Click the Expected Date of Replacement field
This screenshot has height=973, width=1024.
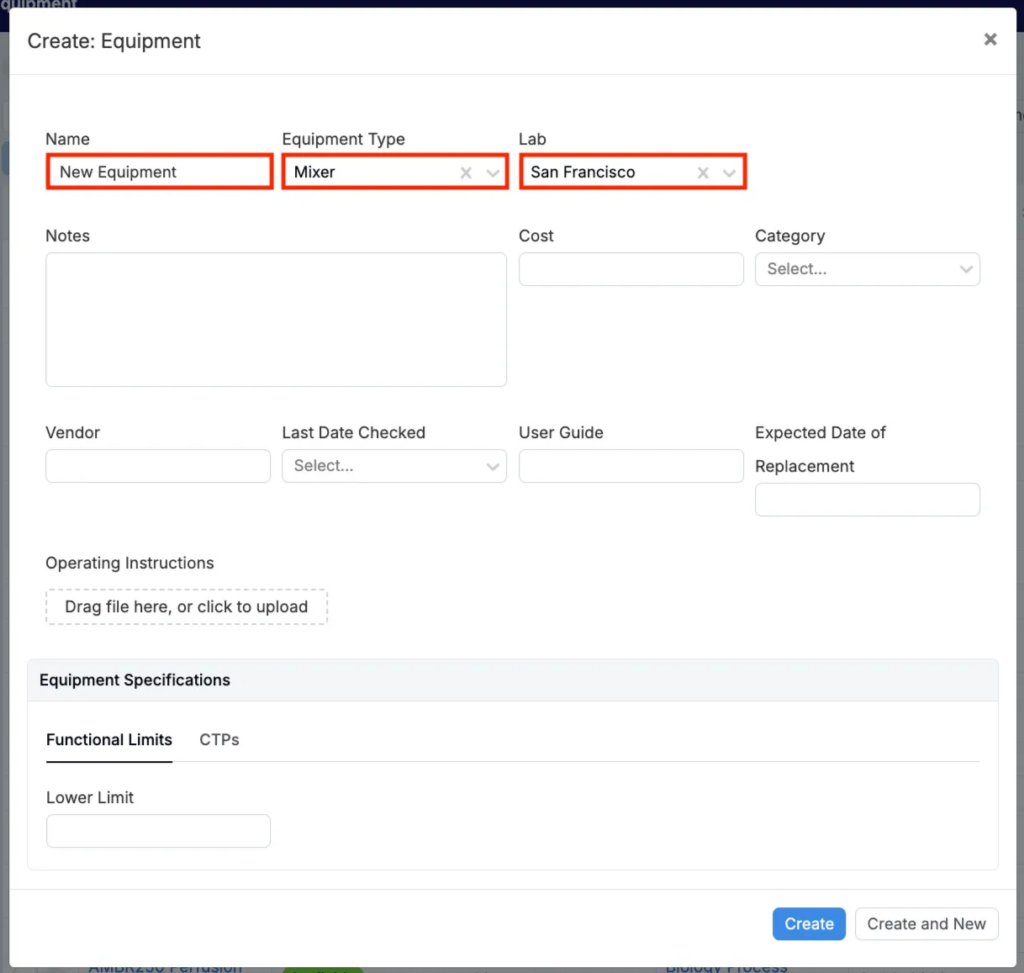pos(867,500)
